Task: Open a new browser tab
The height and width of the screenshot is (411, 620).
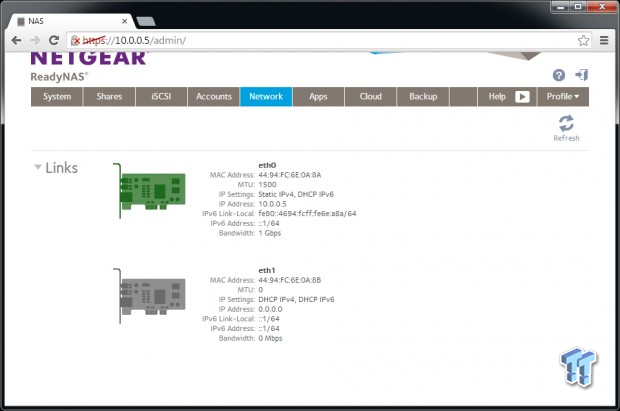Action: pyautogui.click(x=146, y=21)
